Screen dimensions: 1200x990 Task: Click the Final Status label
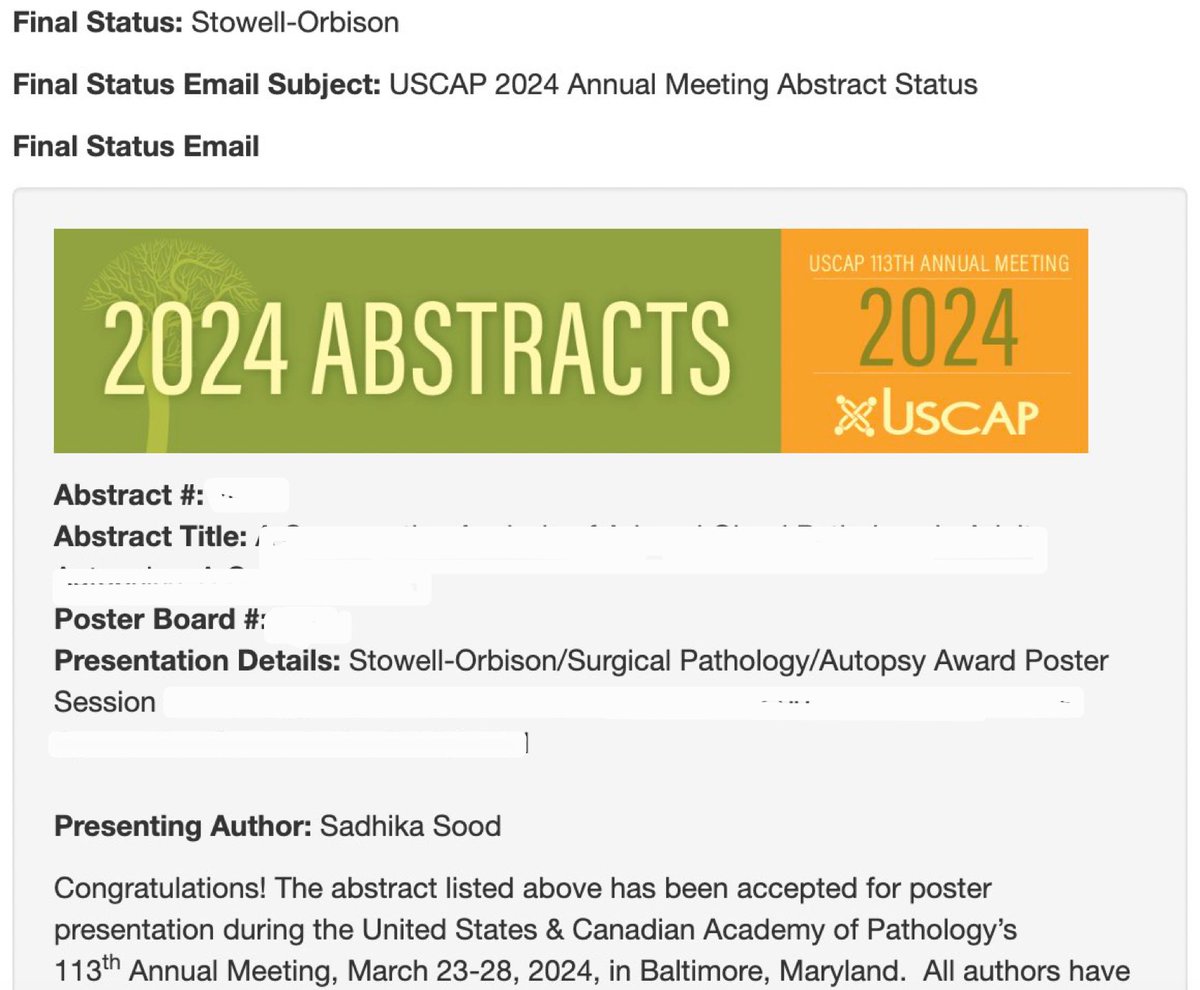98,22
